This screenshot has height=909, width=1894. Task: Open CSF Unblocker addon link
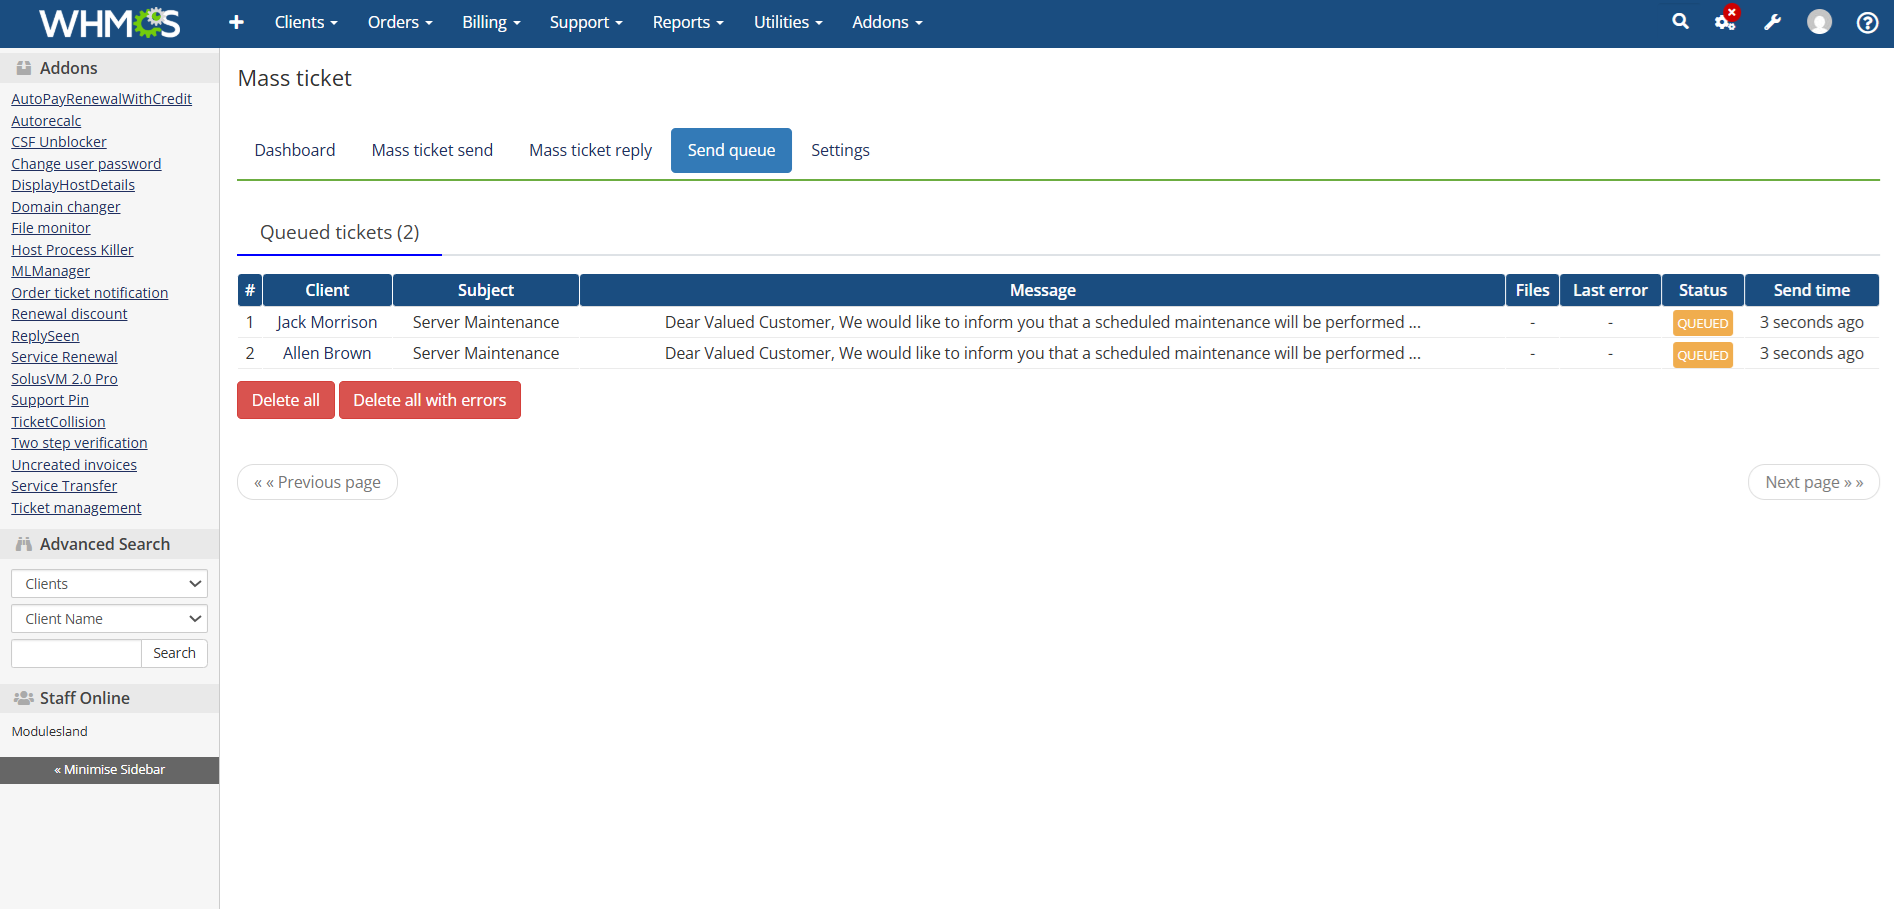59,142
